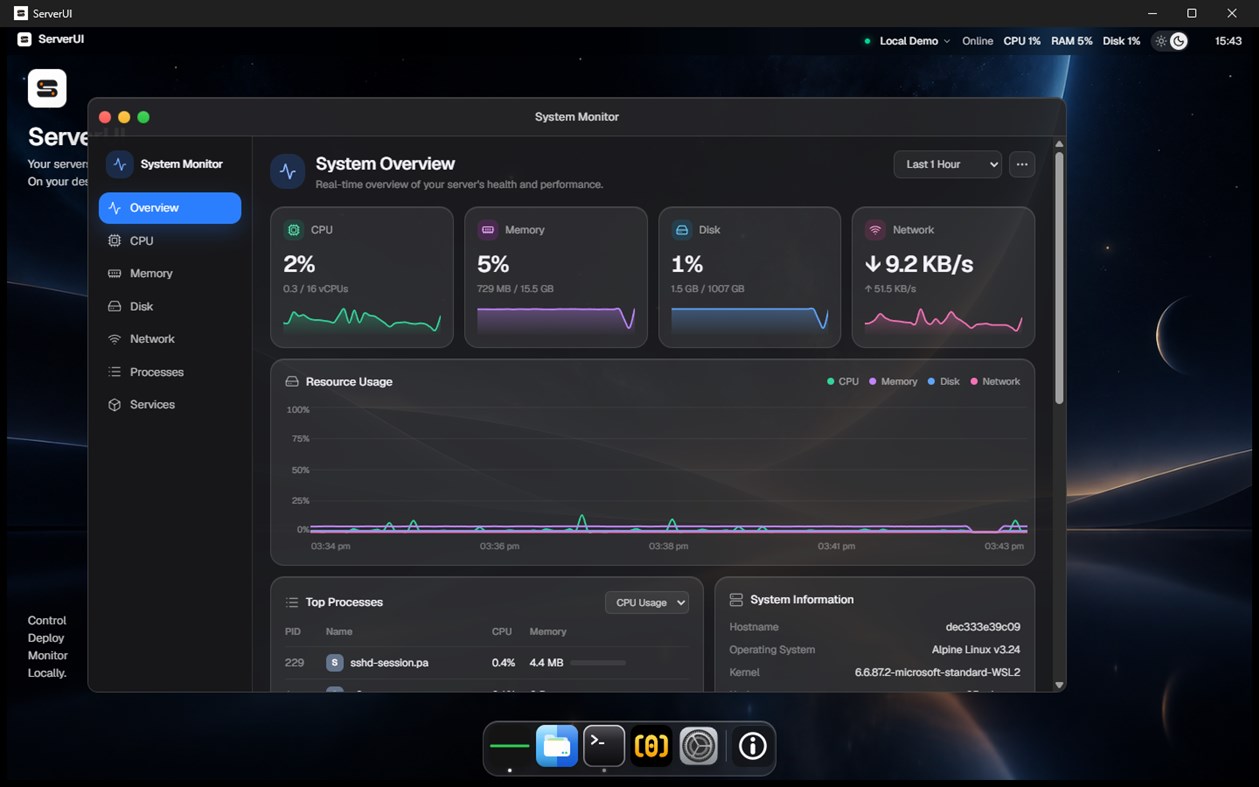Click the Memory sparkline chart
The width and height of the screenshot is (1259, 787).
pos(556,319)
